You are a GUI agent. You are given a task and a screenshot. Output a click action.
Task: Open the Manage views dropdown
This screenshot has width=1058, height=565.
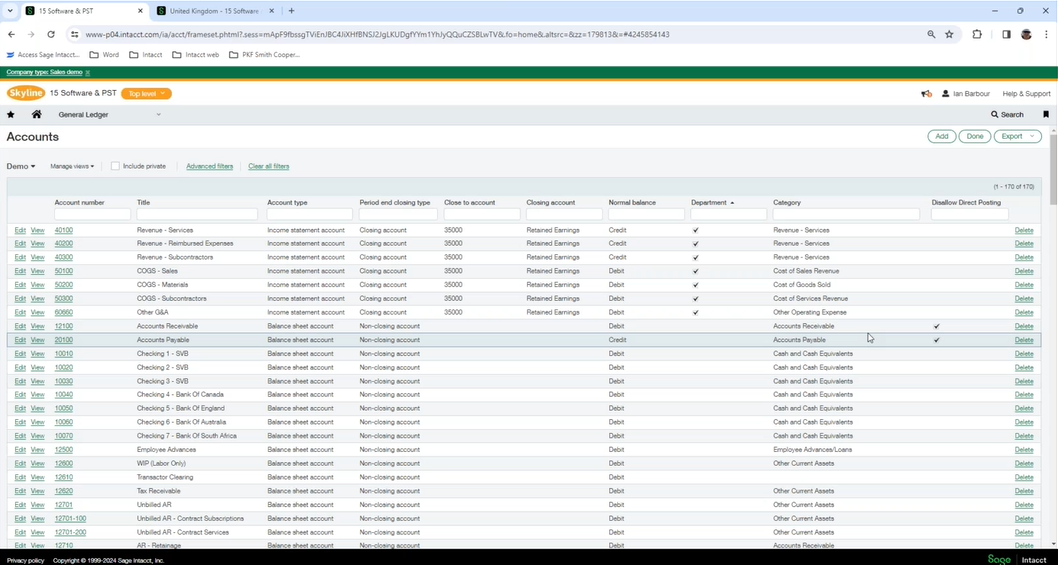tap(72, 166)
